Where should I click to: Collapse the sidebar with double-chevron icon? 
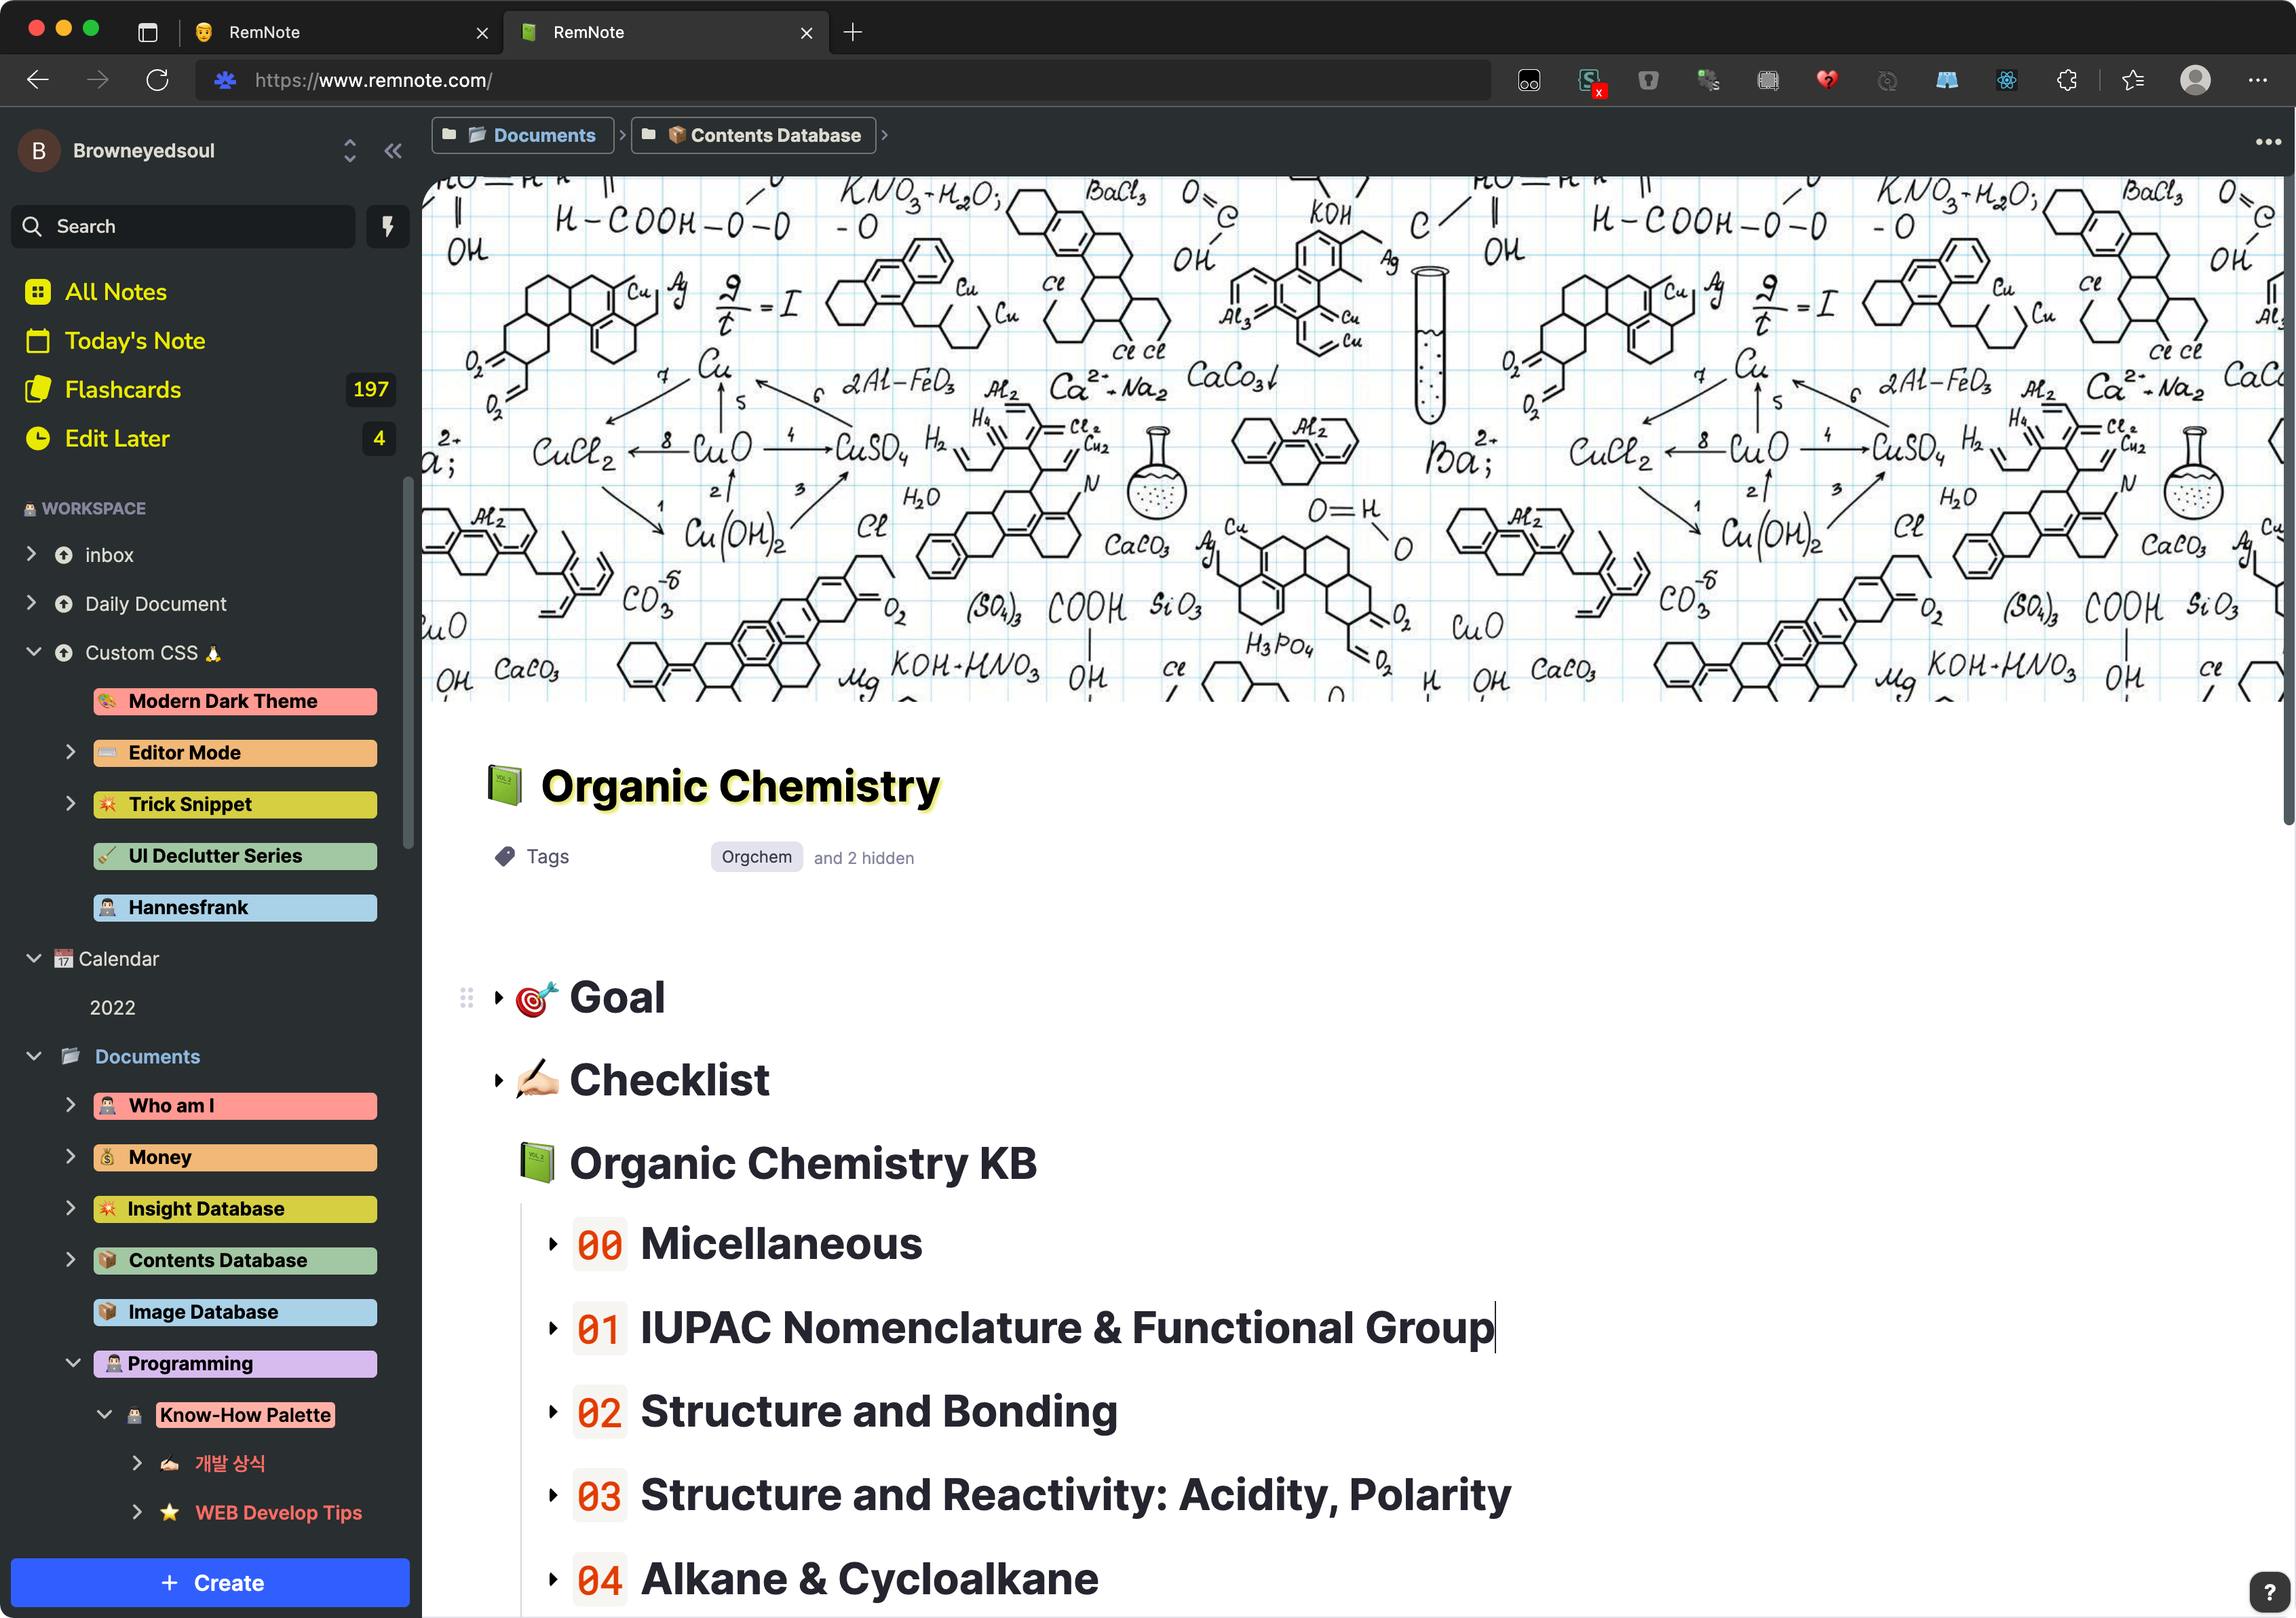[392, 151]
